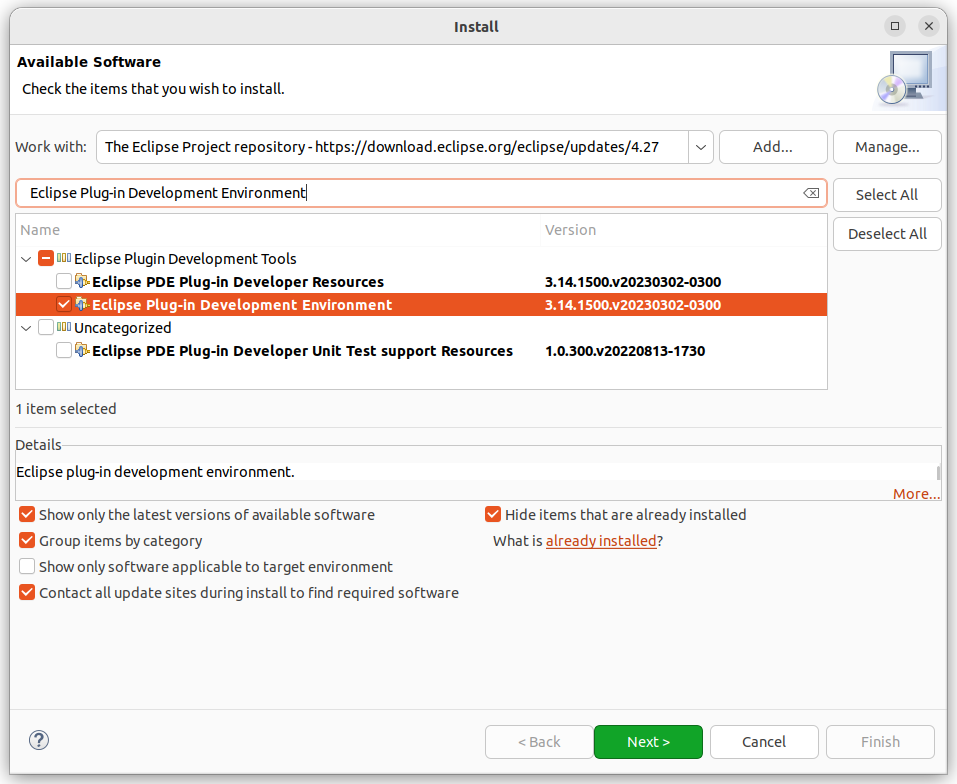
Task: Open Manage... software sites
Action: point(887,147)
